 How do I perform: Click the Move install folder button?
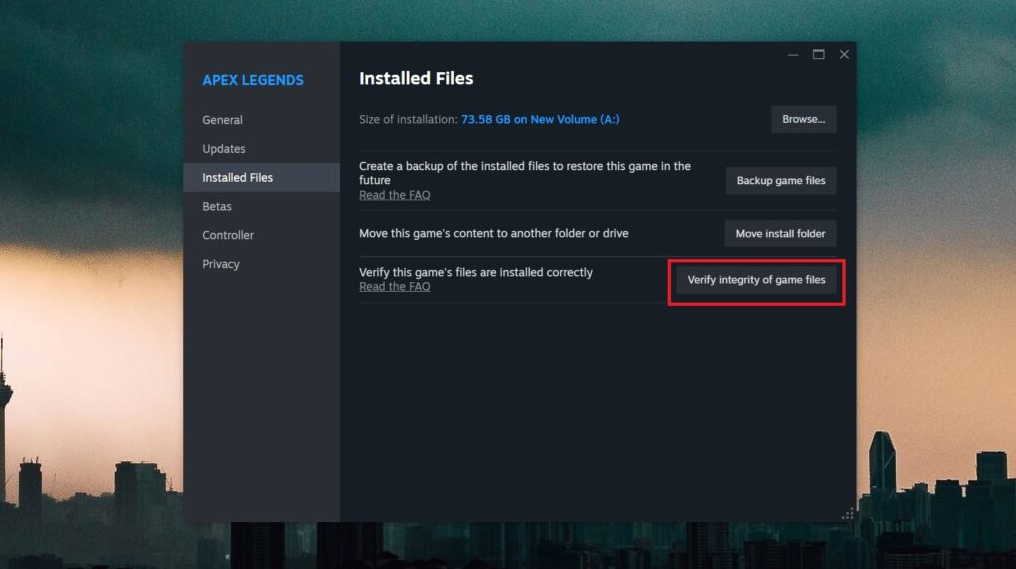click(780, 234)
